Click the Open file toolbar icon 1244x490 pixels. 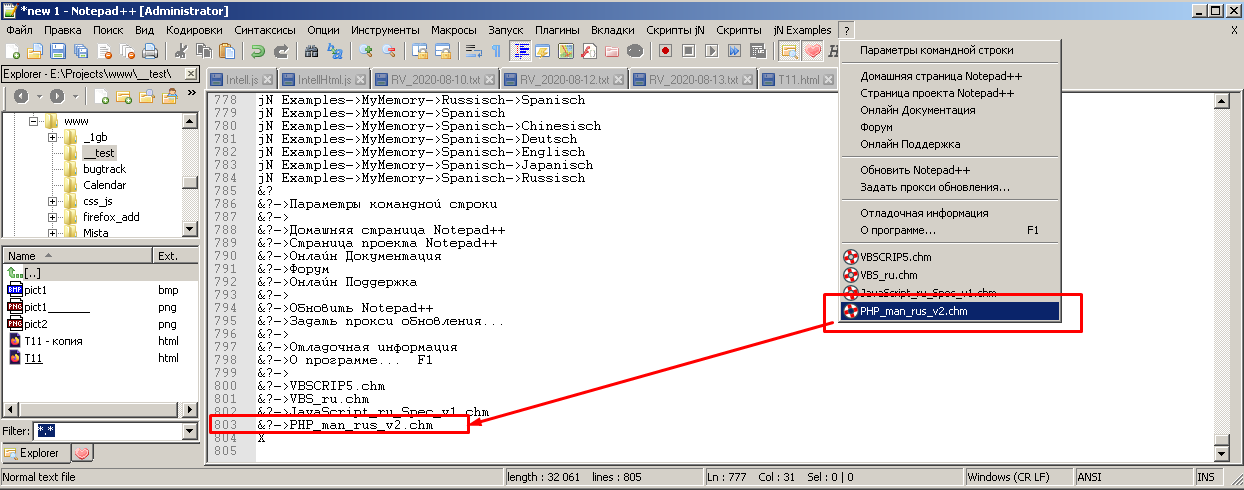tap(35, 50)
